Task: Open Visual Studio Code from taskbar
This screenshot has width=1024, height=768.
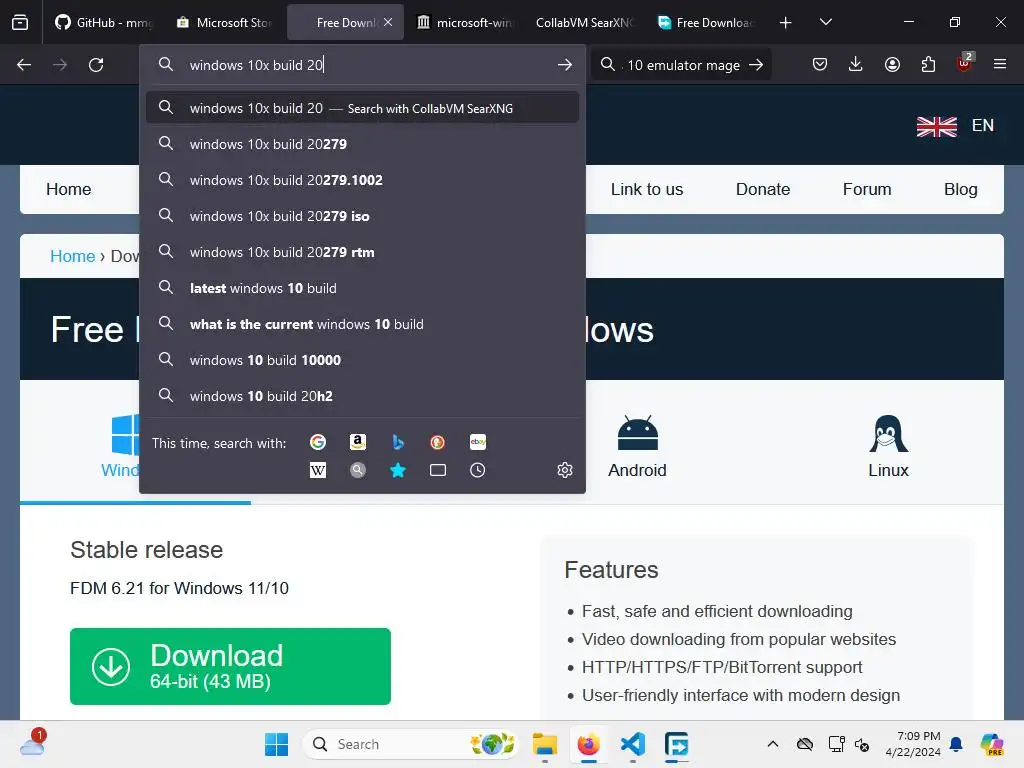Action: (633, 744)
